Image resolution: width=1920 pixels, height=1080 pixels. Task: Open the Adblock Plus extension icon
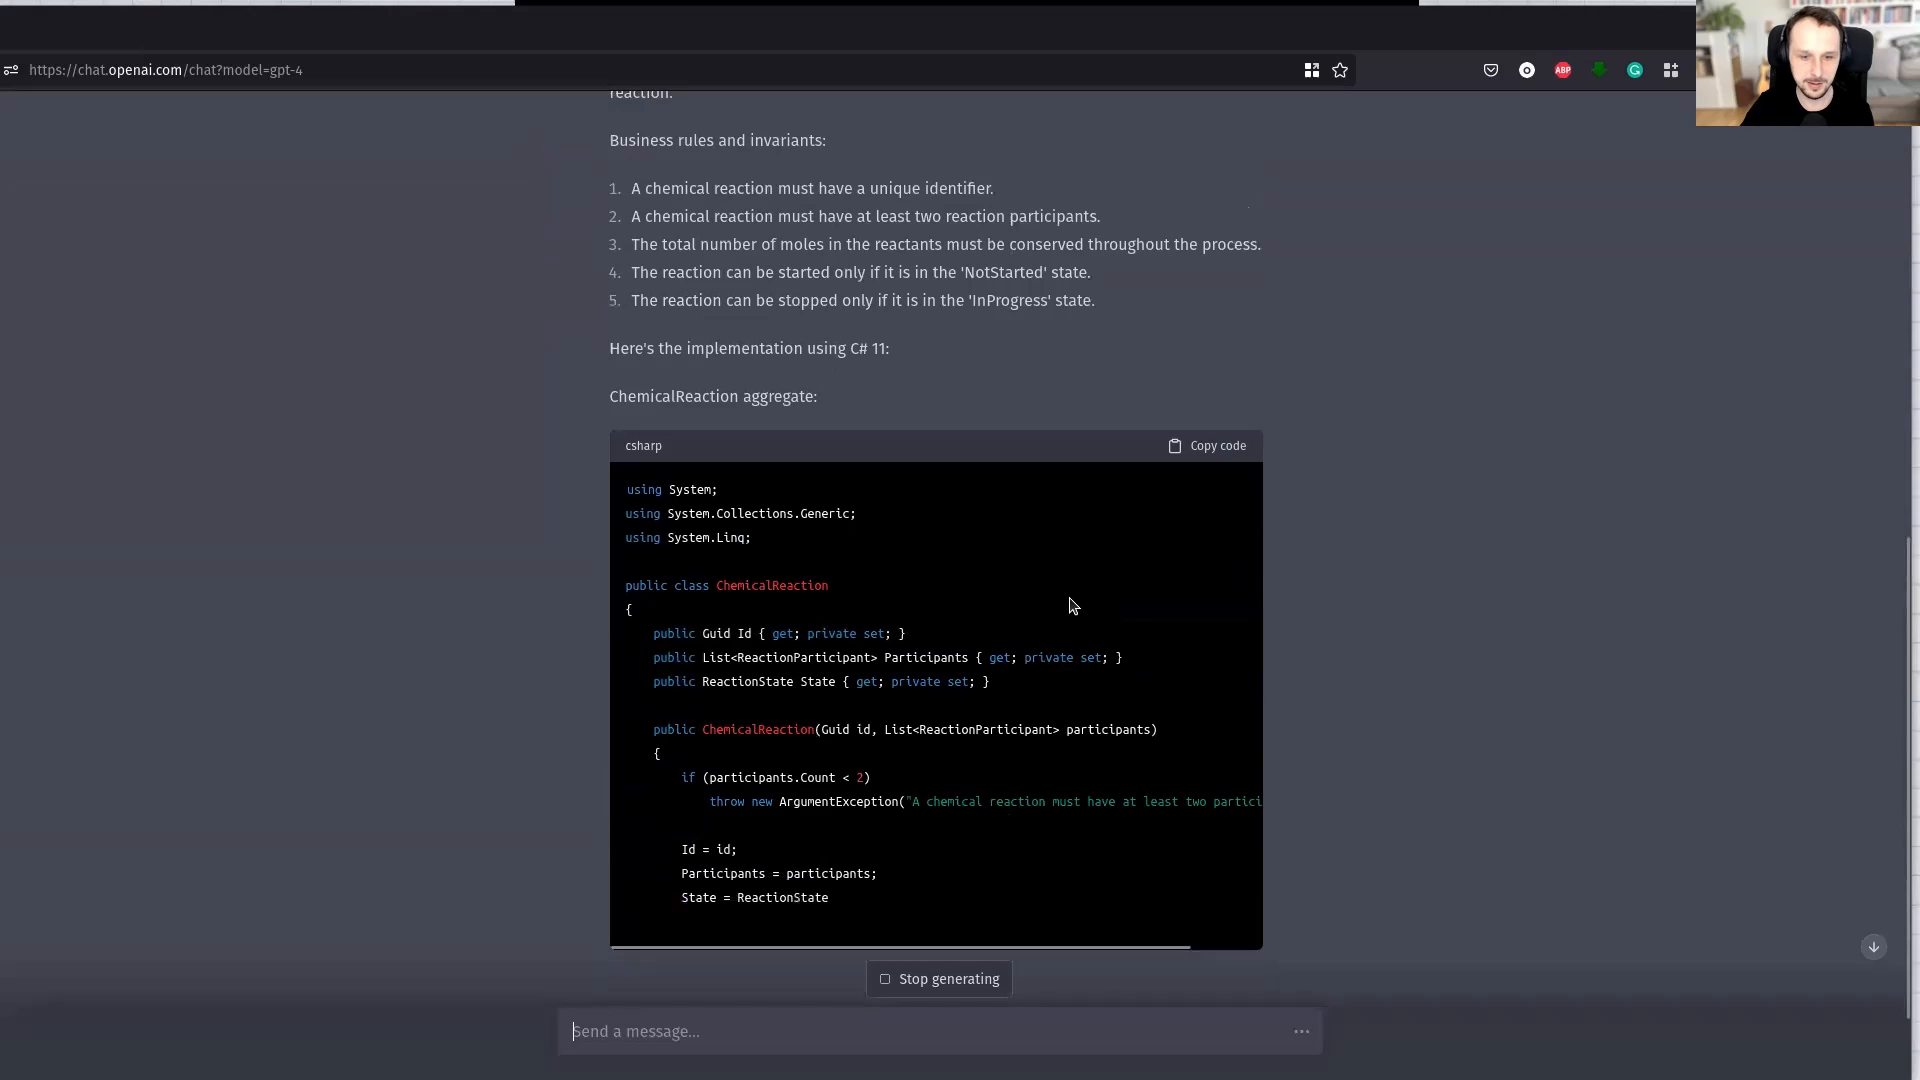coord(1563,70)
